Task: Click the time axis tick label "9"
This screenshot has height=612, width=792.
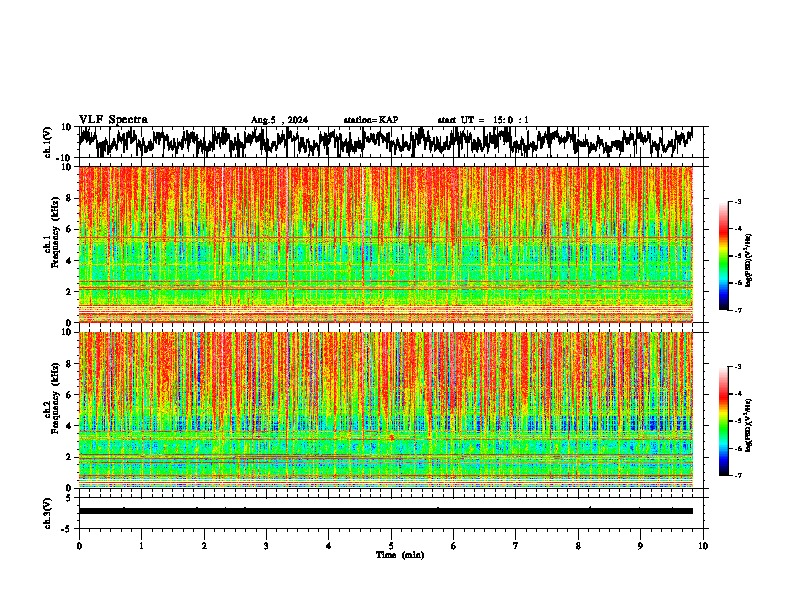Action: pos(640,546)
